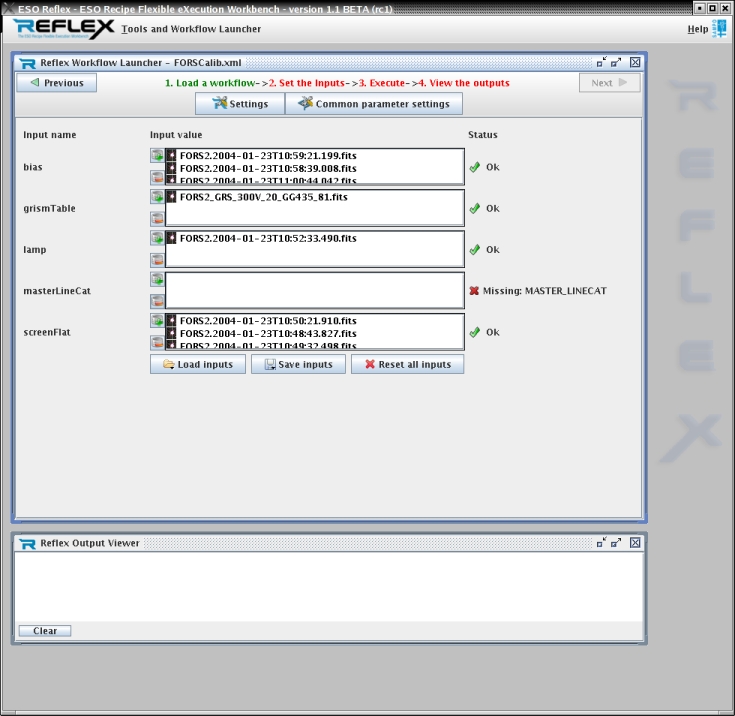Click the ESO logo icon beside Help
Viewport: 735px width, 716px height.
[720, 29]
